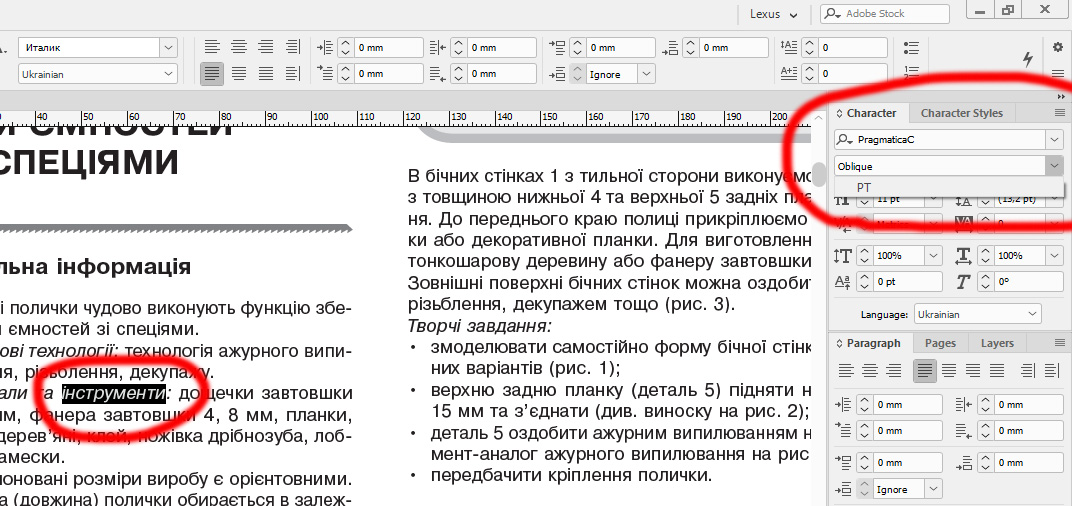Click space after field in Paragraph panel
The height and width of the screenshot is (506, 1072).
tap(1028, 464)
